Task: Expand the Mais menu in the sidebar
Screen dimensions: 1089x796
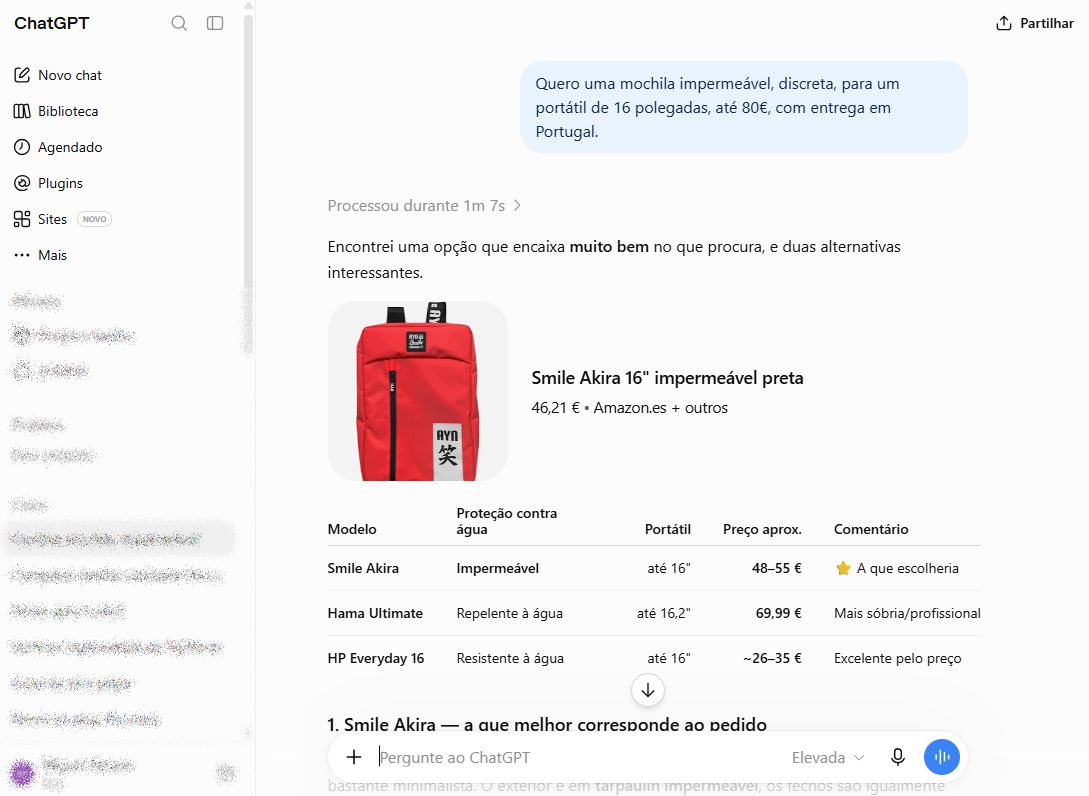Action: 52,256
